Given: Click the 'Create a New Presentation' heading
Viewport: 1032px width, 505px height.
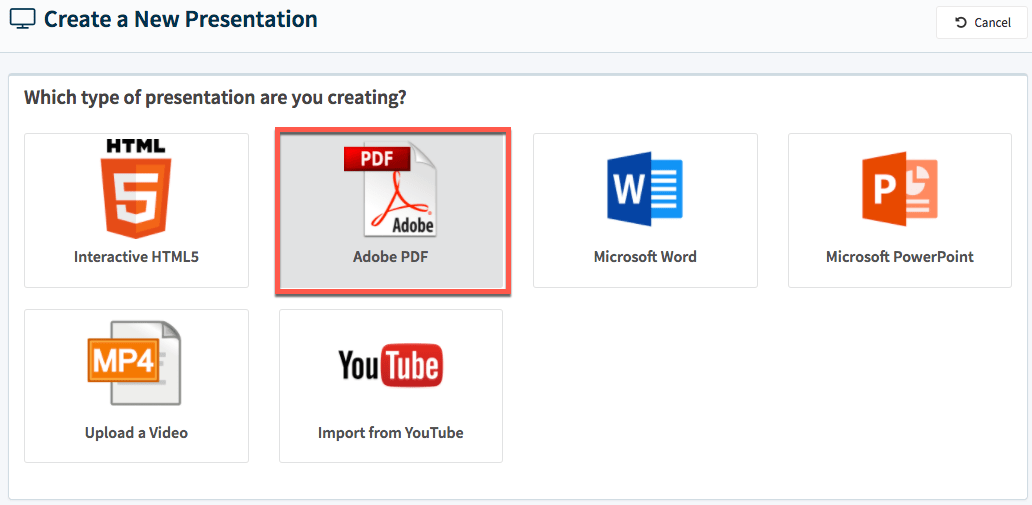Looking at the screenshot, I should click(180, 19).
